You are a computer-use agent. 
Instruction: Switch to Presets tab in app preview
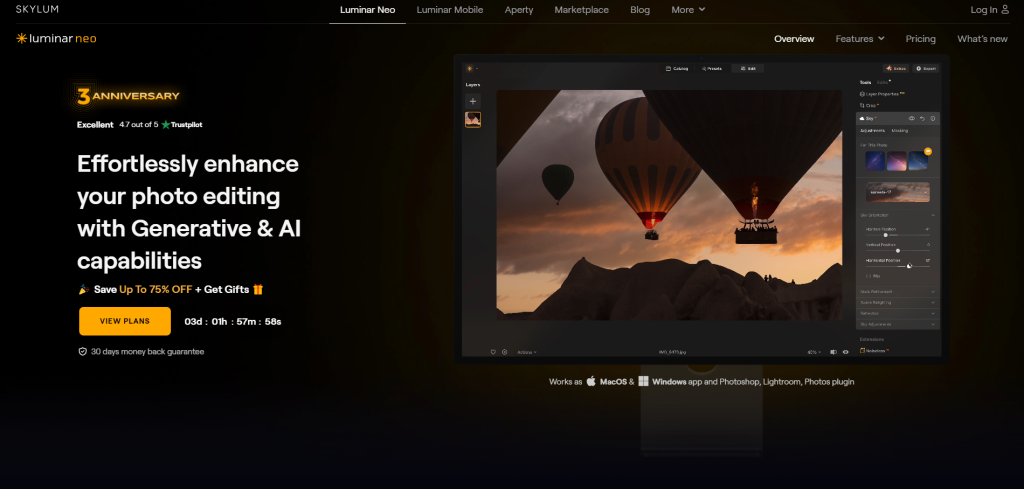point(712,68)
